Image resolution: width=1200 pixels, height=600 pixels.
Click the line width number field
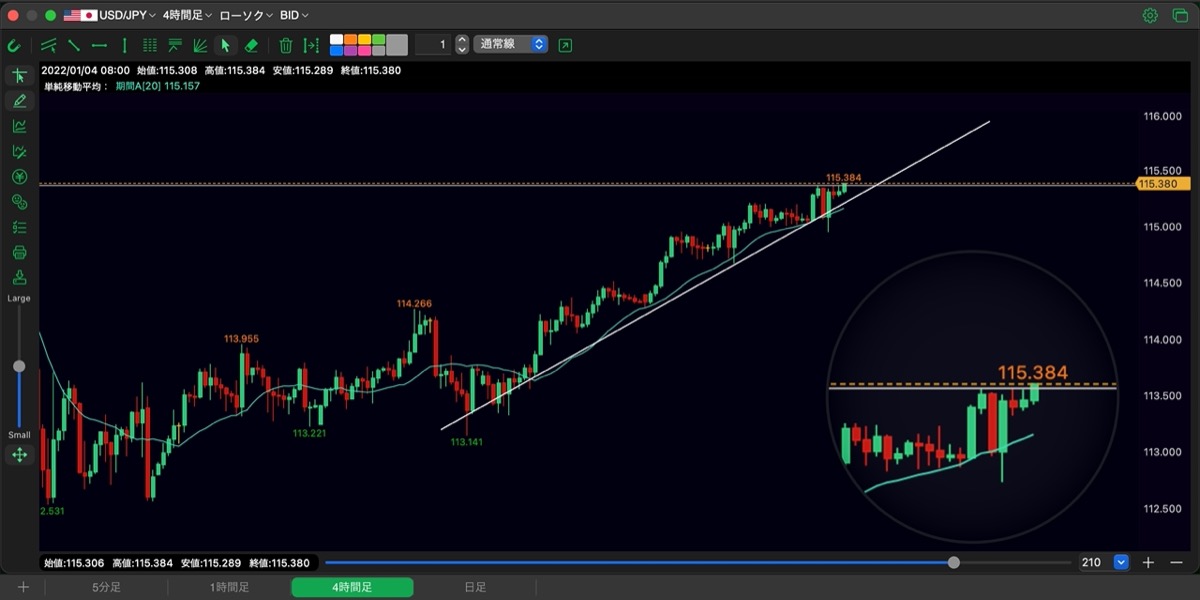click(432, 45)
